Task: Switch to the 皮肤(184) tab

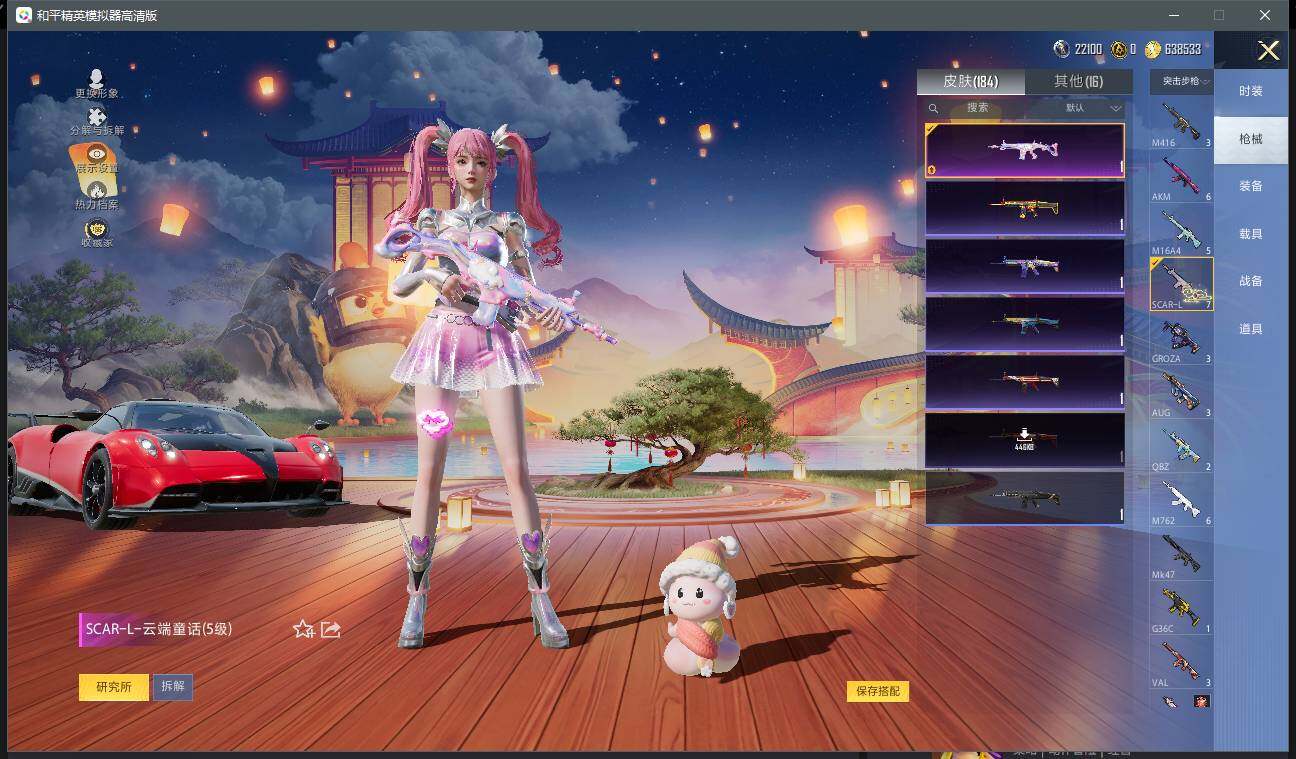Action: [x=971, y=82]
